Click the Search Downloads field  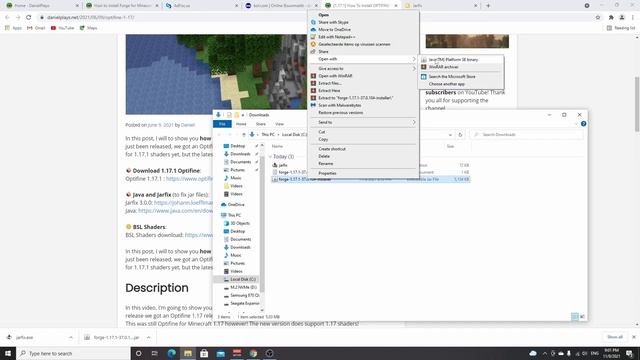tap(527, 135)
